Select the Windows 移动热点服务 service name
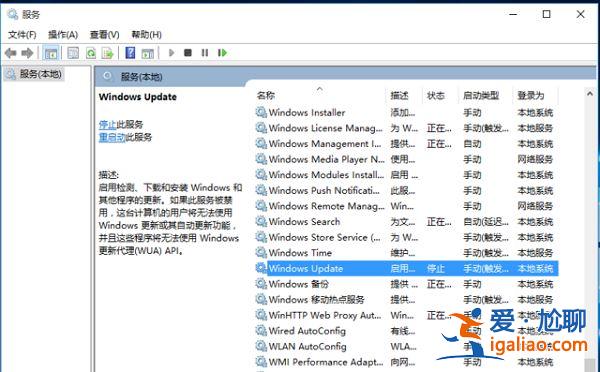Screen dimensions: 600x372 click(316, 300)
